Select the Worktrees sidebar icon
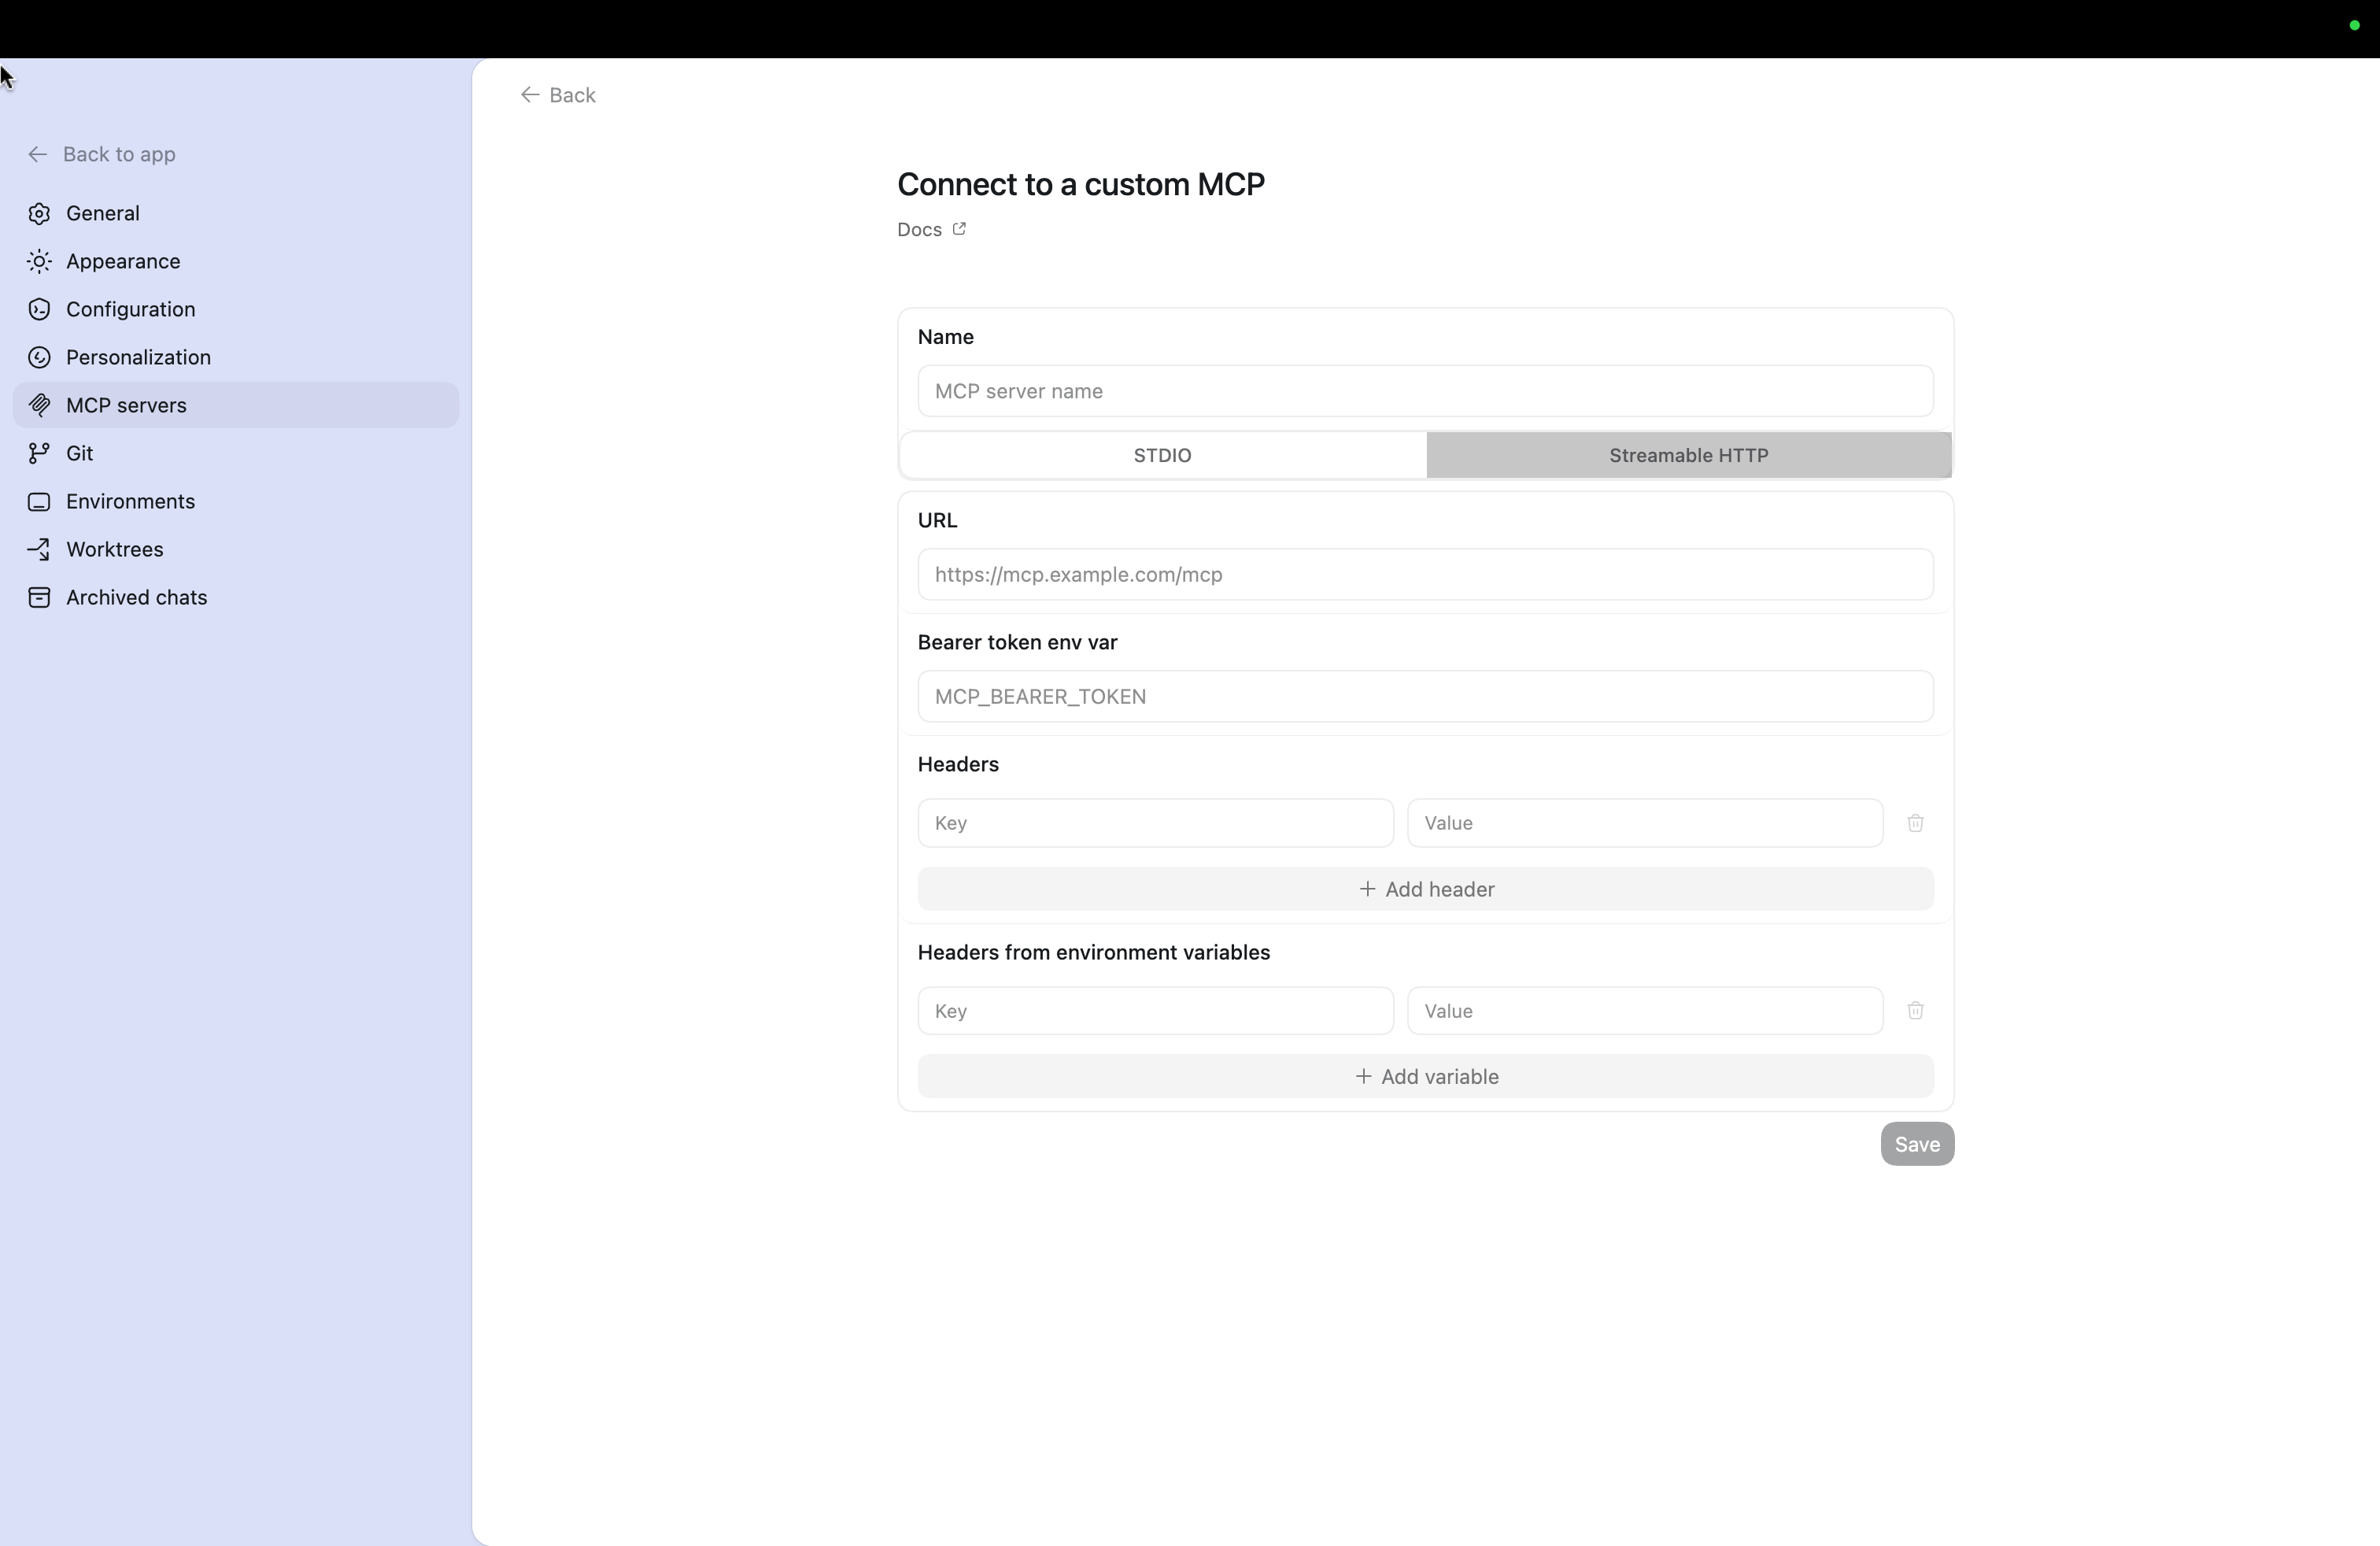 pyautogui.click(x=39, y=549)
